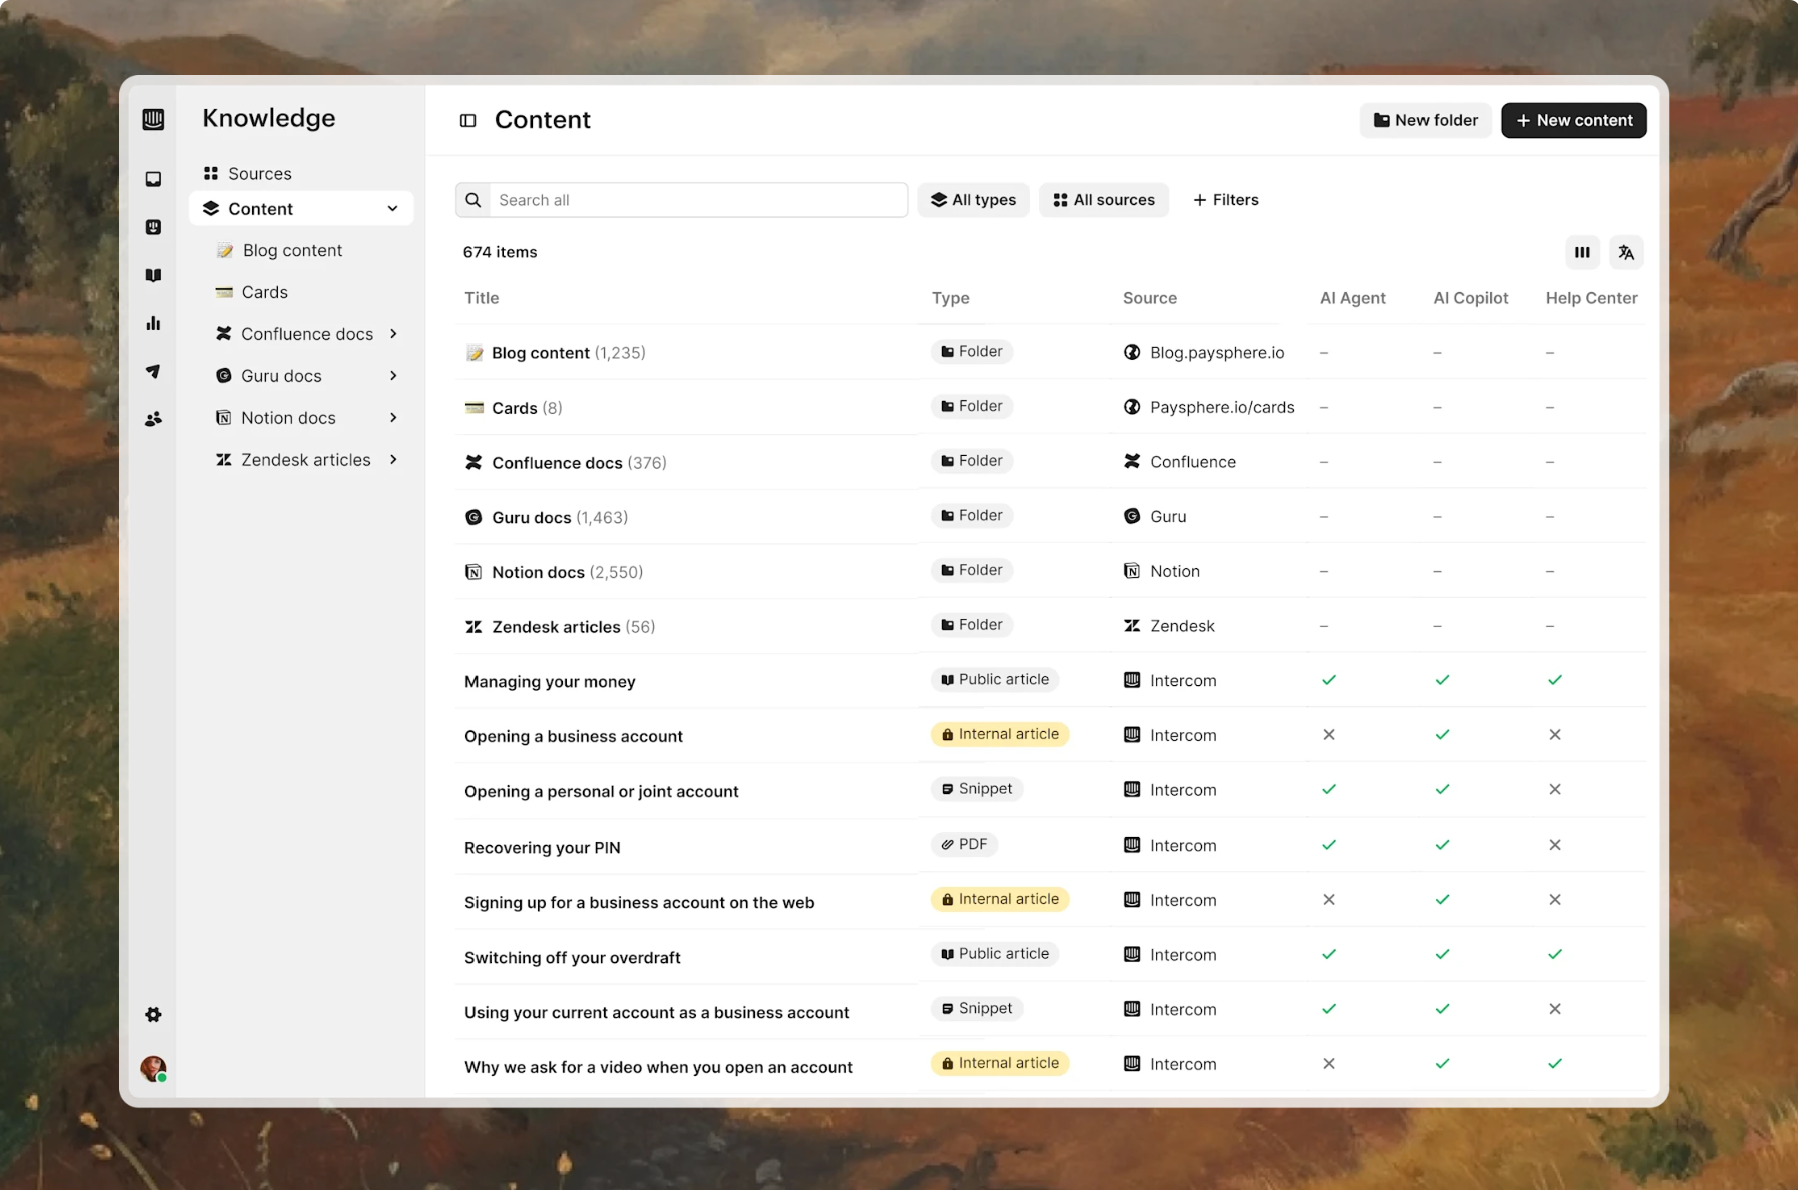Screen dimensions: 1798x1190
Task: Toggle Help Center X for Recovering your PIN
Action: coord(1554,845)
